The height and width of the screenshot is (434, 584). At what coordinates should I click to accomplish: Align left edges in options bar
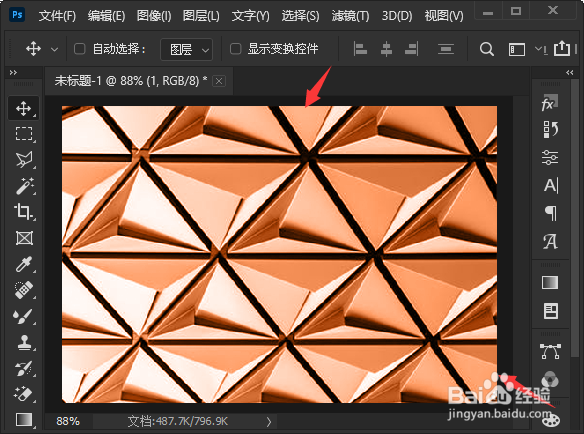360,49
